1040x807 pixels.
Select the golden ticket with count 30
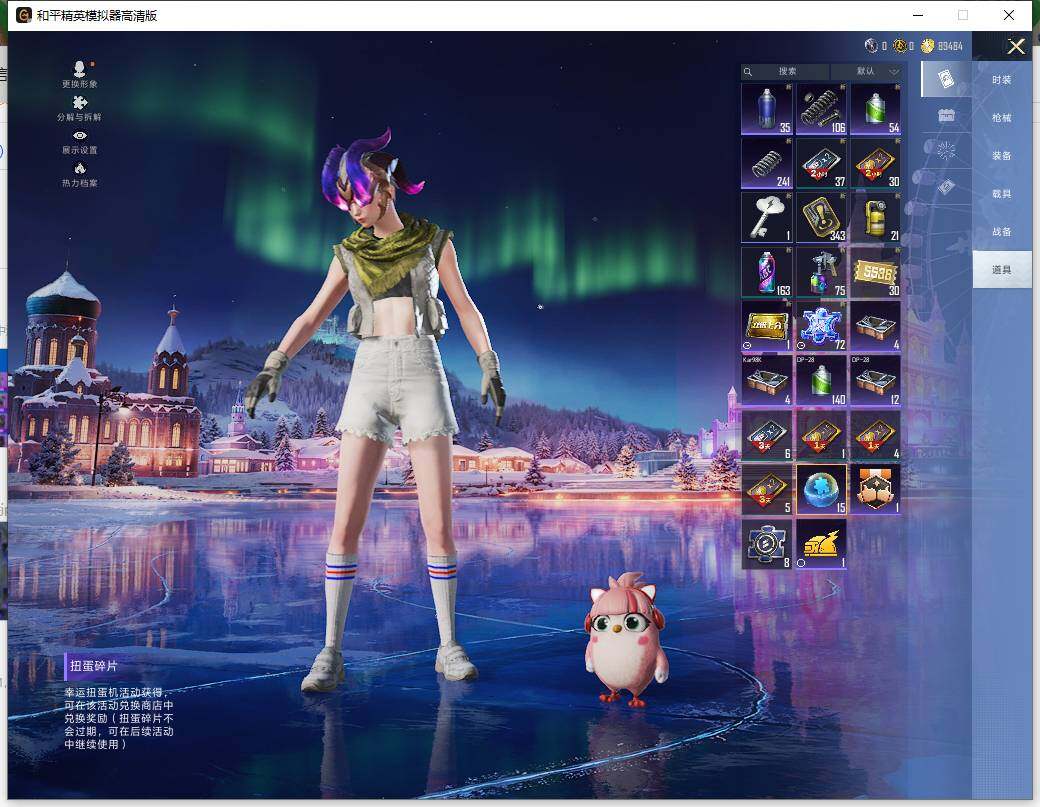tap(876, 272)
